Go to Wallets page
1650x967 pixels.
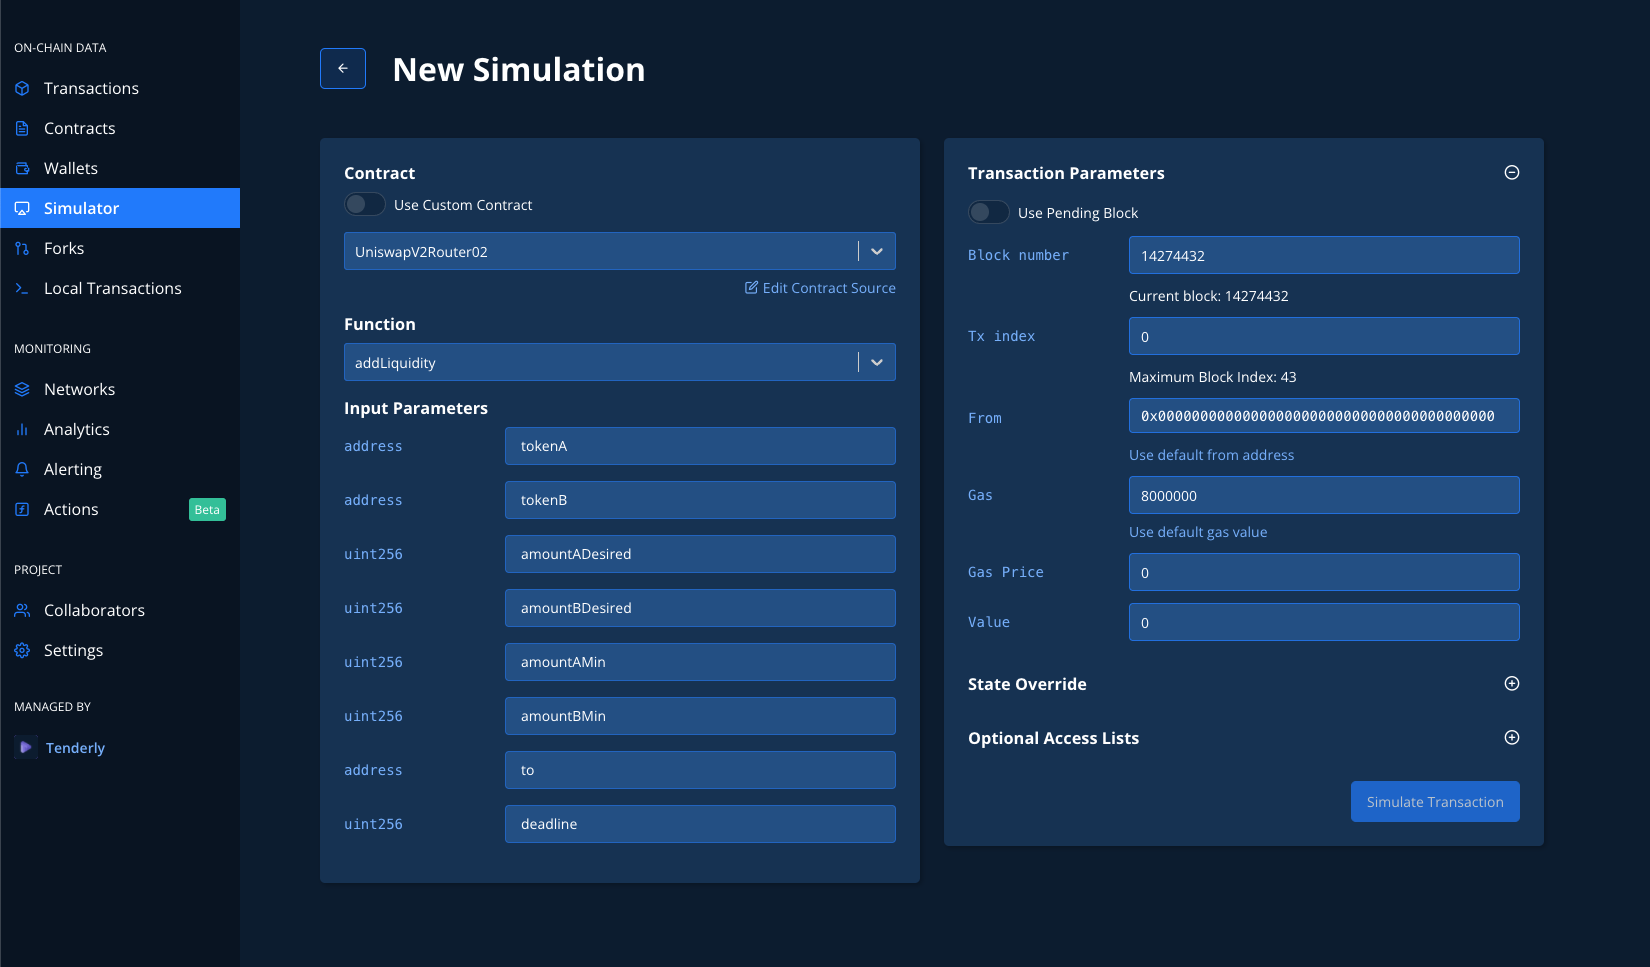coord(120,168)
